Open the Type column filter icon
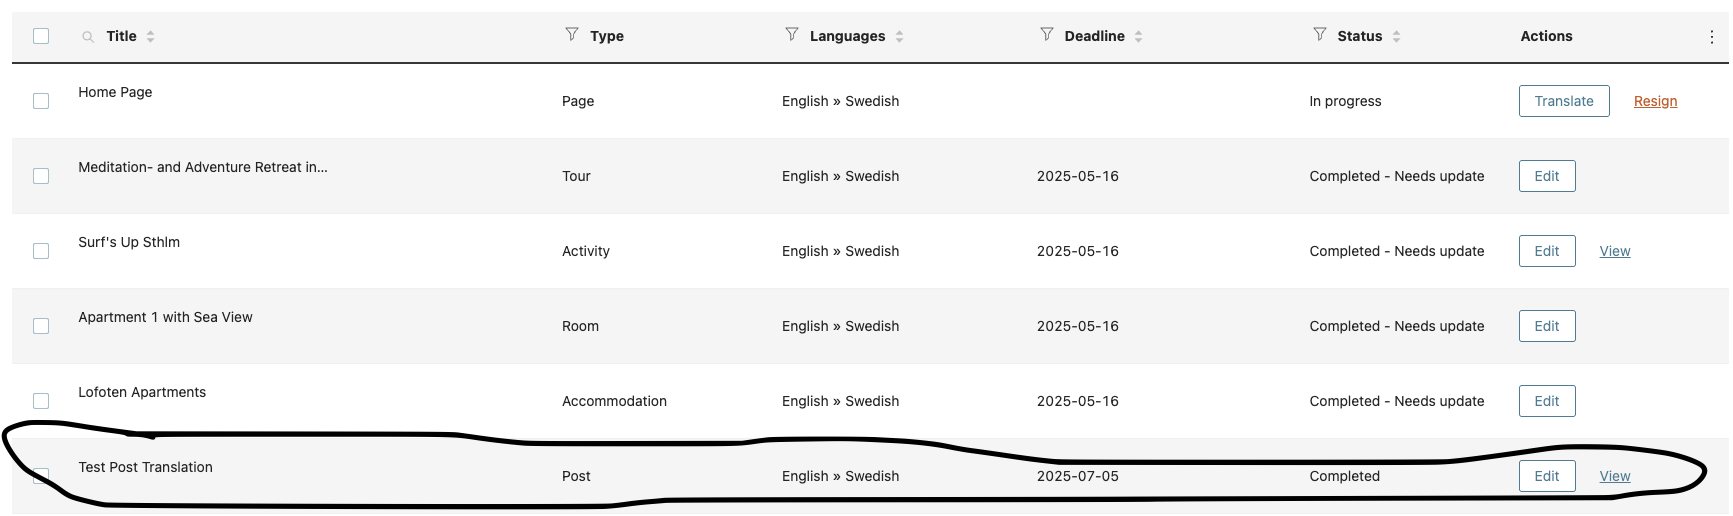 [572, 34]
